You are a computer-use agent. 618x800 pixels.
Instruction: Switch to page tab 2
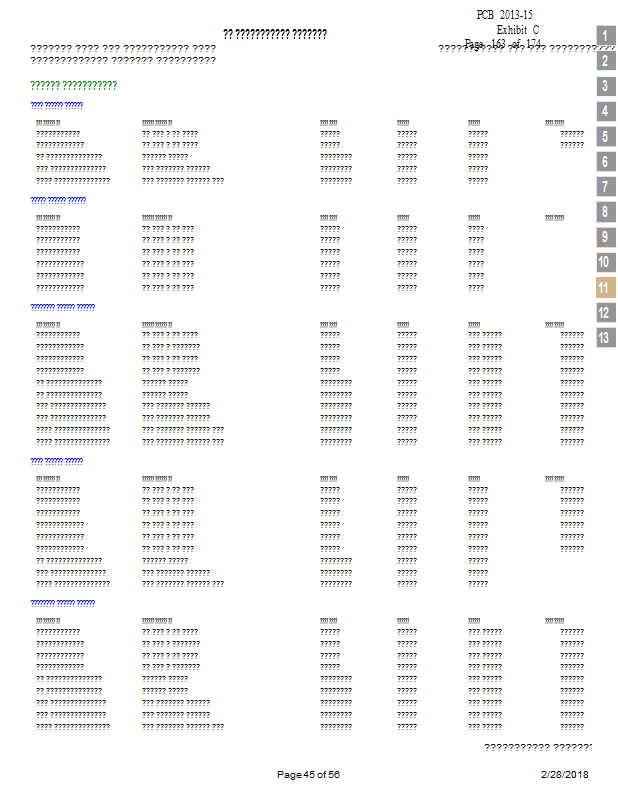pyautogui.click(x=605, y=61)
